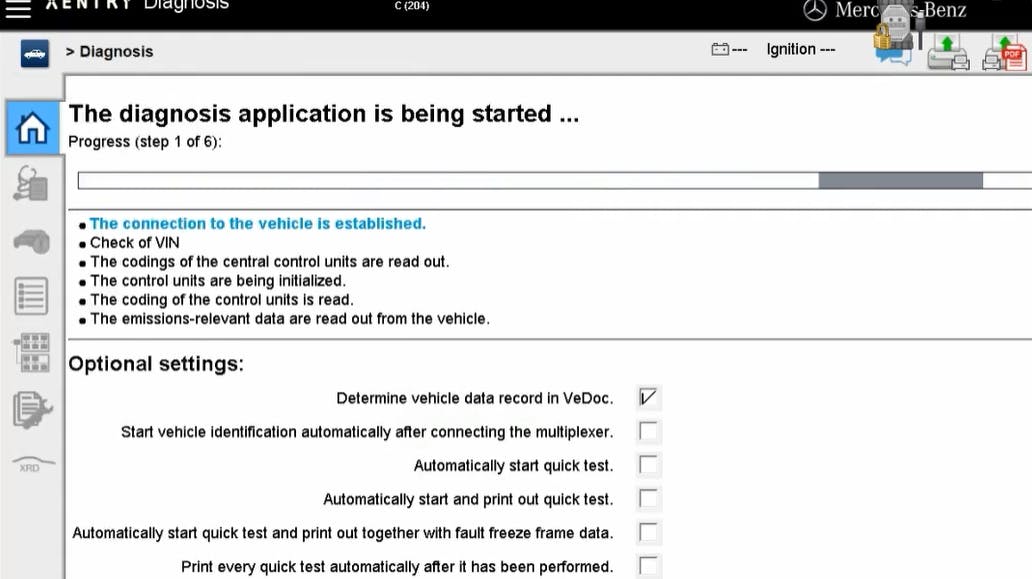Open the list view icon in sidebar
The height and width of the screenshot is (579, 1032).
[31, 295]
